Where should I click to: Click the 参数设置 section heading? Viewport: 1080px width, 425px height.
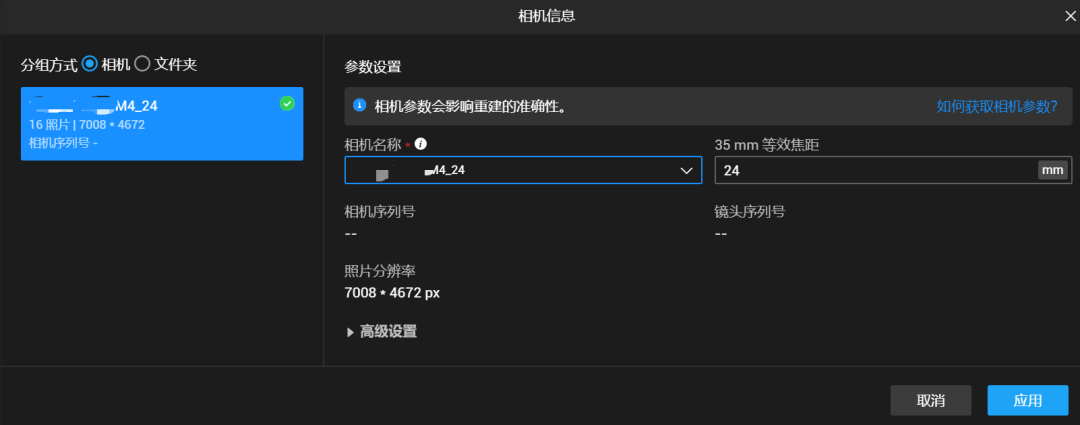point(373,68)
